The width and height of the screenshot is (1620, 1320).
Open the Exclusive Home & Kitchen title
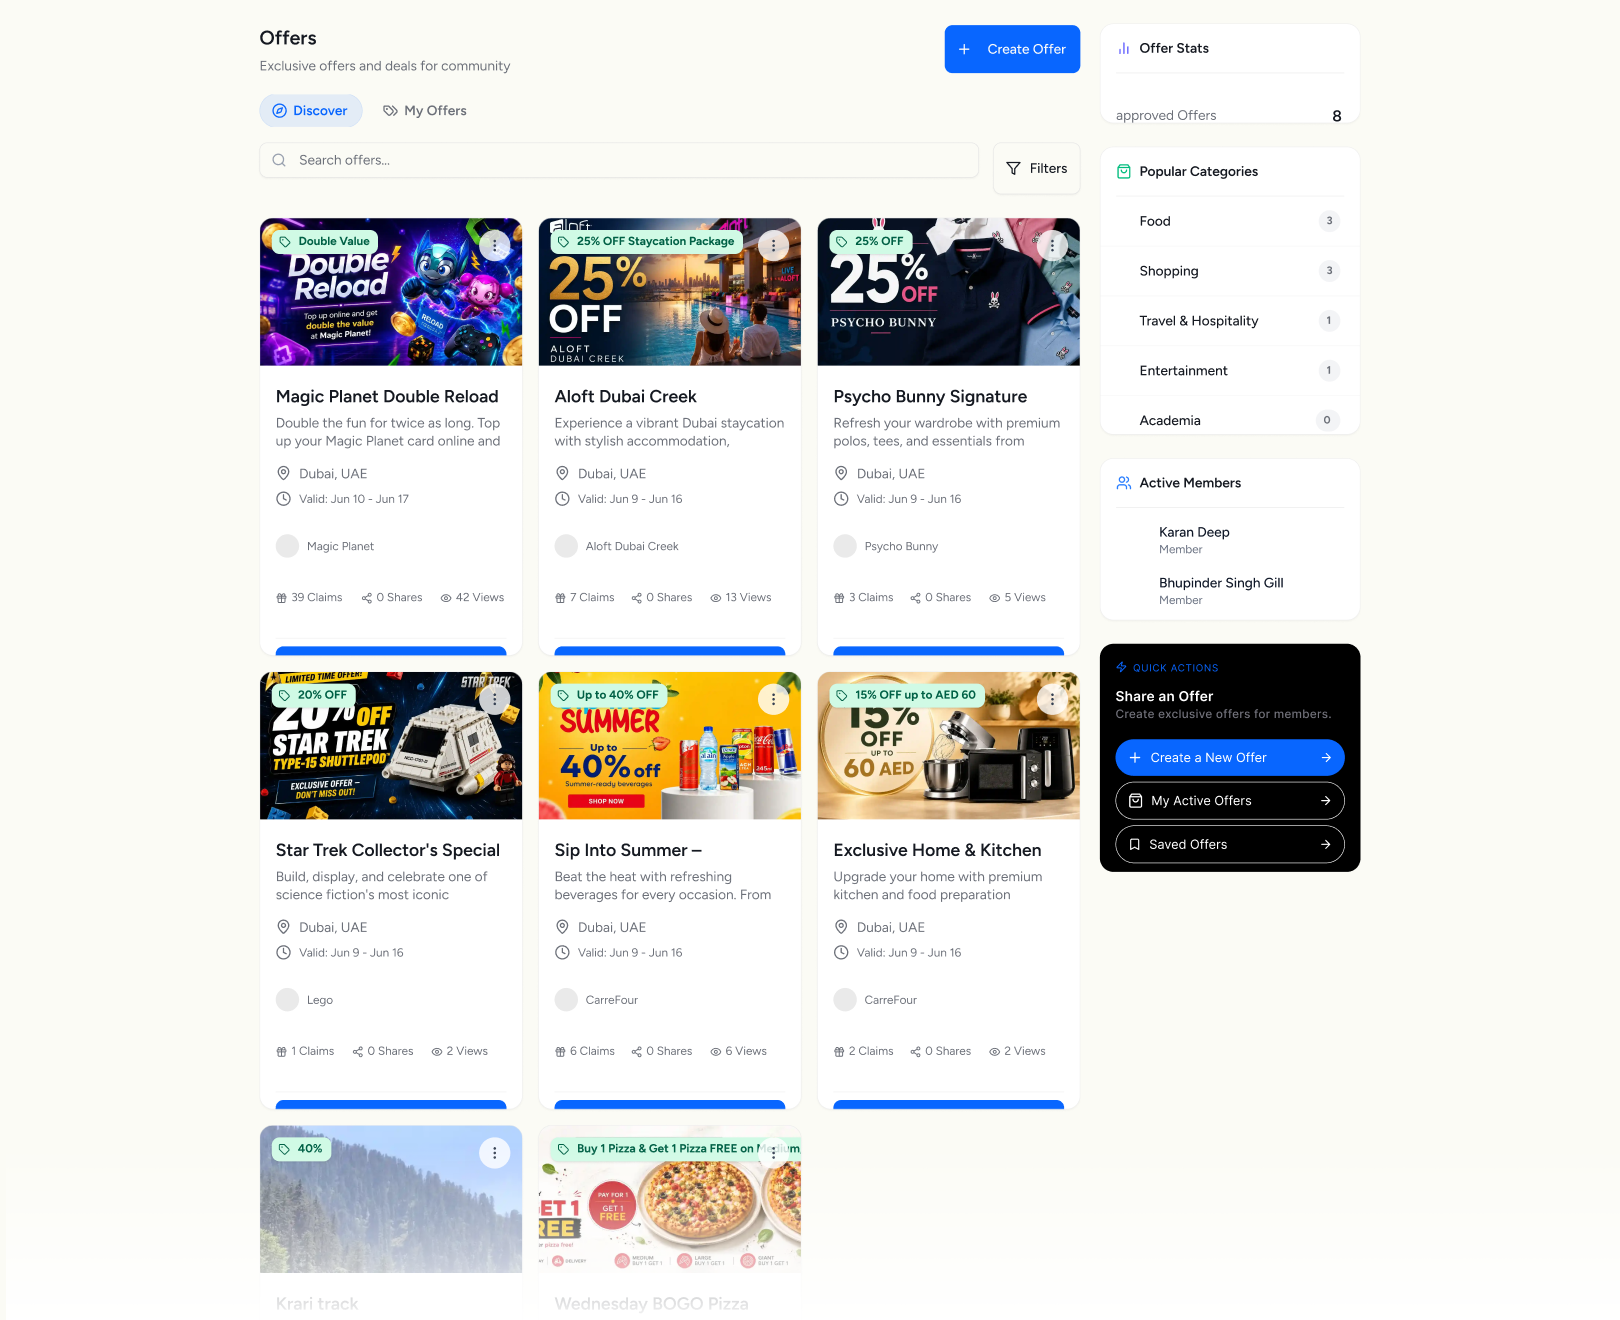click(x=937, y=850)
